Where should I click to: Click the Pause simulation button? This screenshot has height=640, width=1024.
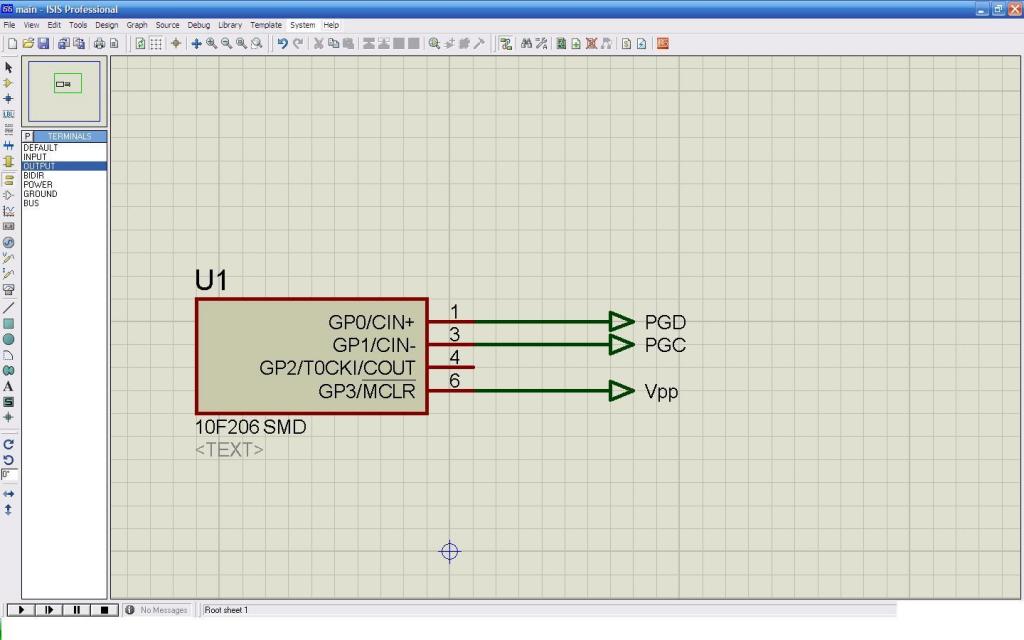coord(76,610)
